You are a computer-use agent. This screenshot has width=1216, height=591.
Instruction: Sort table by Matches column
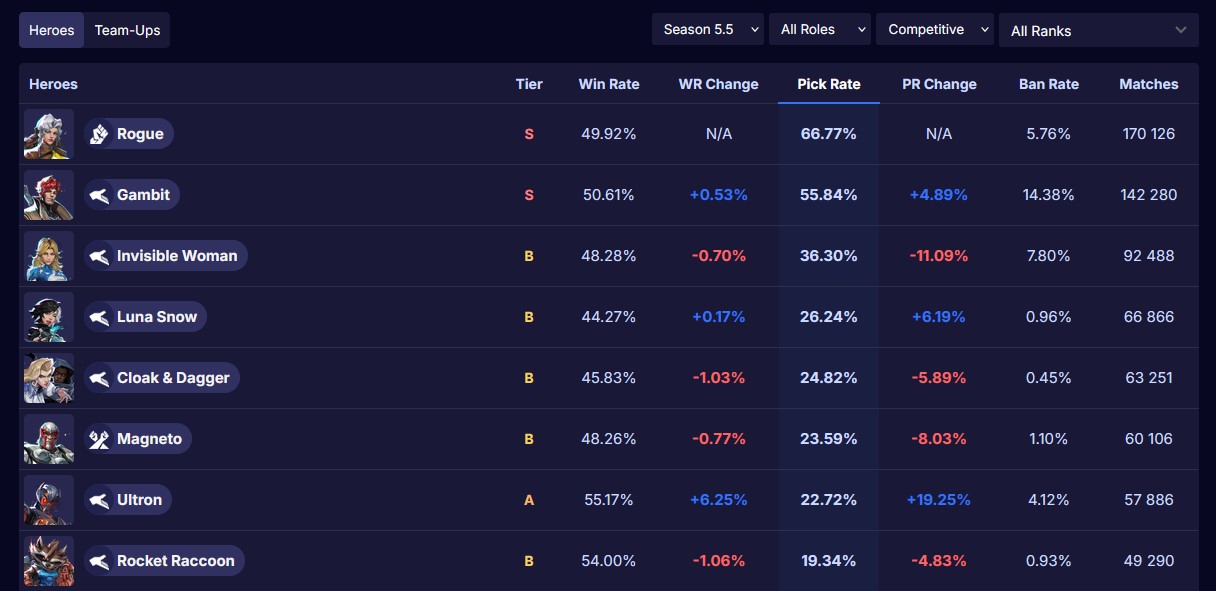pos(1149,84)
